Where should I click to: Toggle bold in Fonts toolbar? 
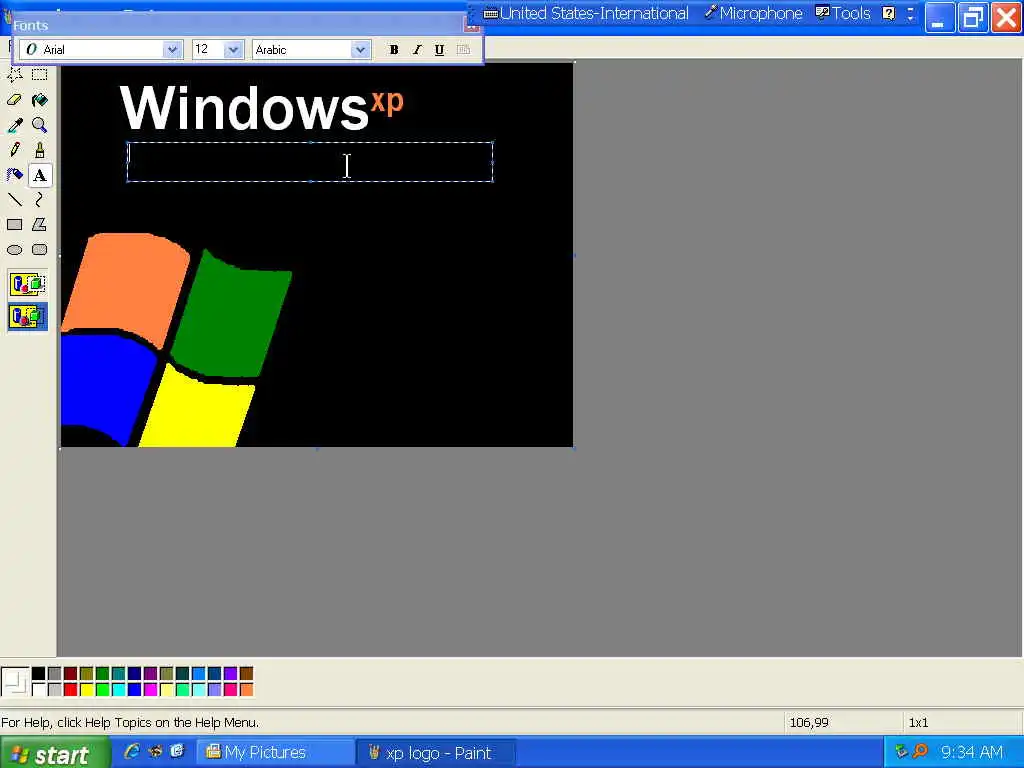(x=394, y=50)
